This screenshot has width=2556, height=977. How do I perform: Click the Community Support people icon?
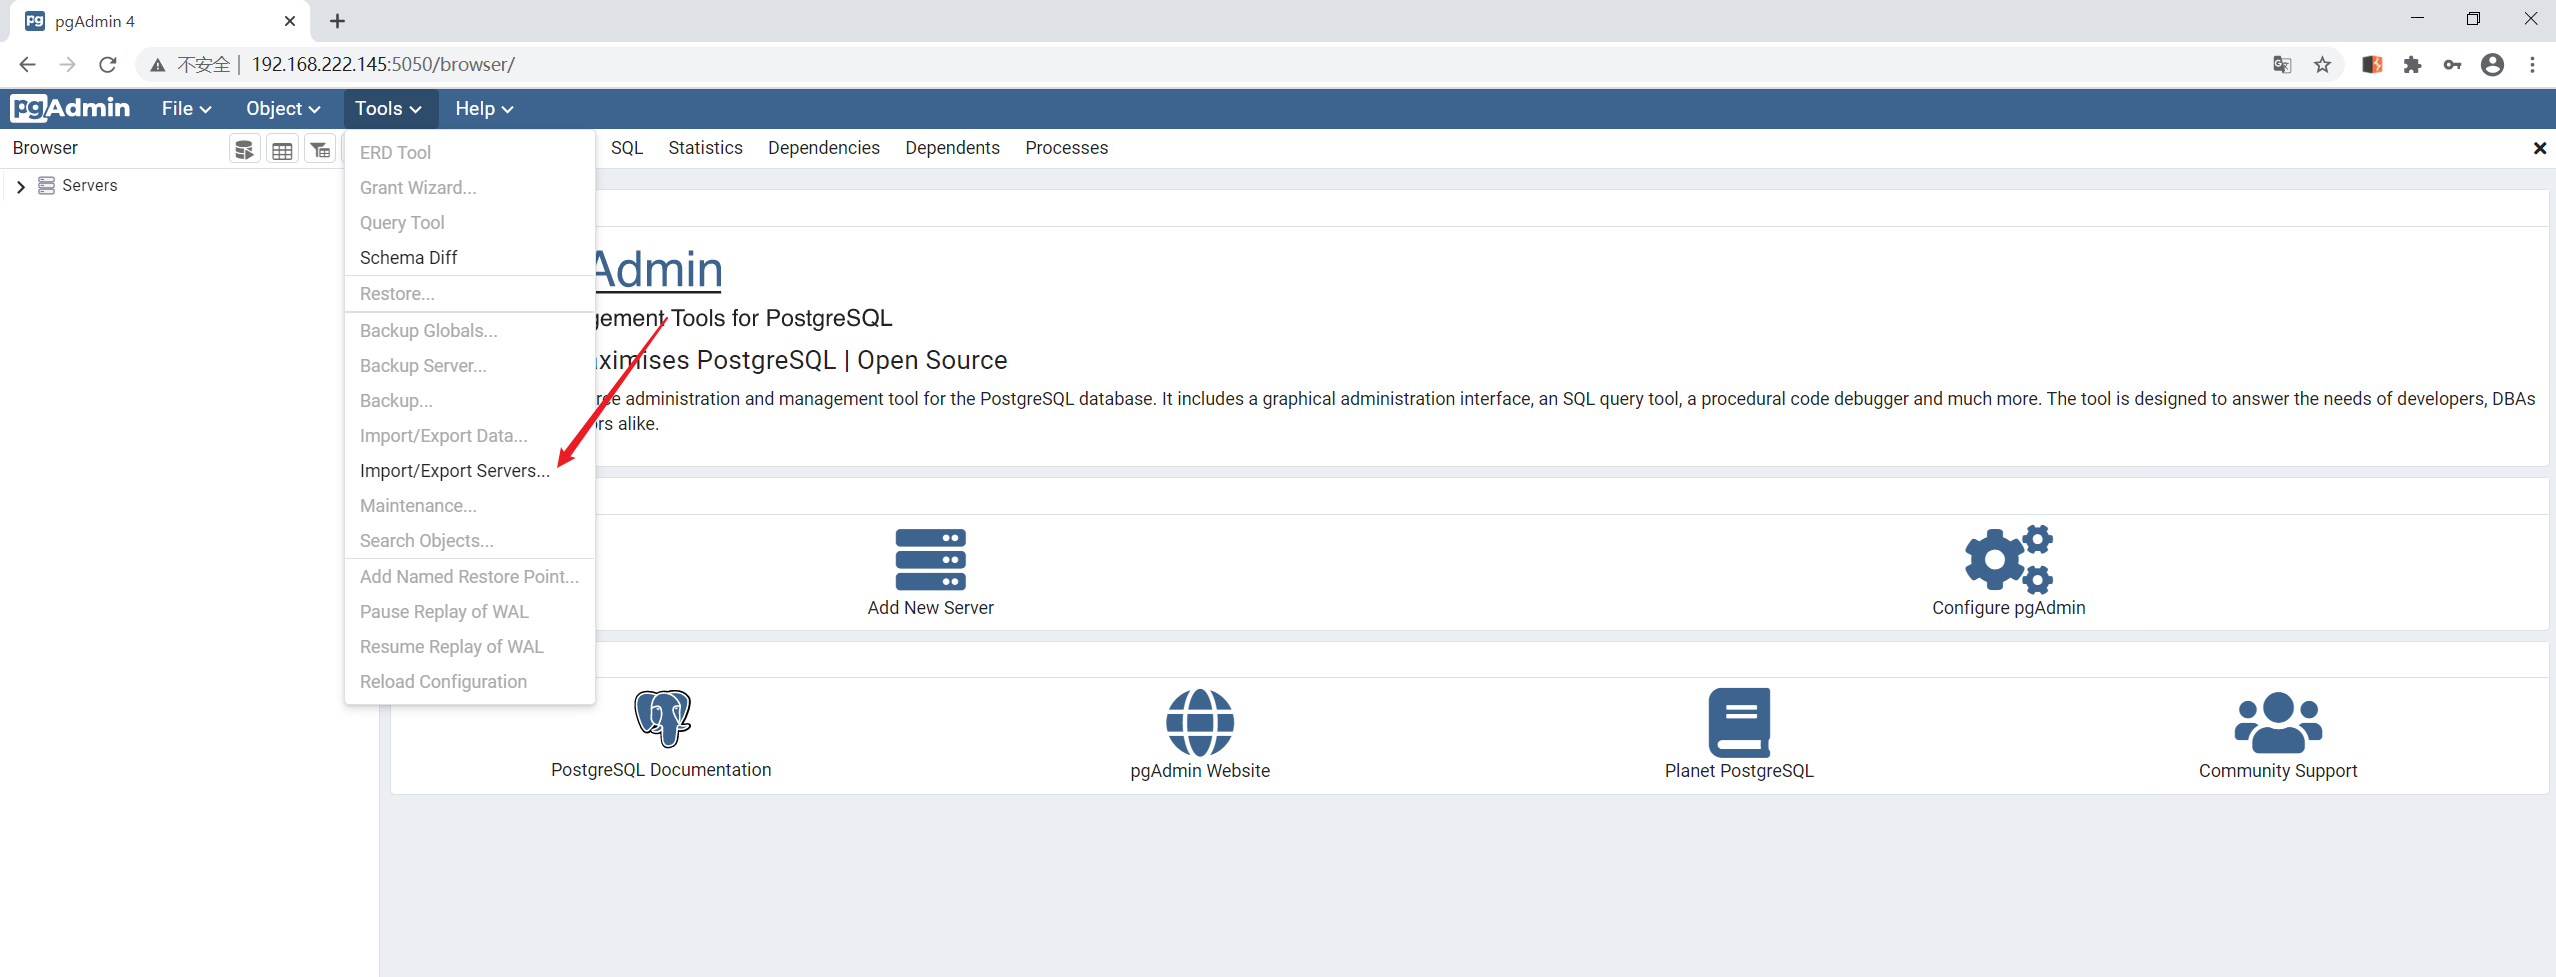coord(2278,722)
